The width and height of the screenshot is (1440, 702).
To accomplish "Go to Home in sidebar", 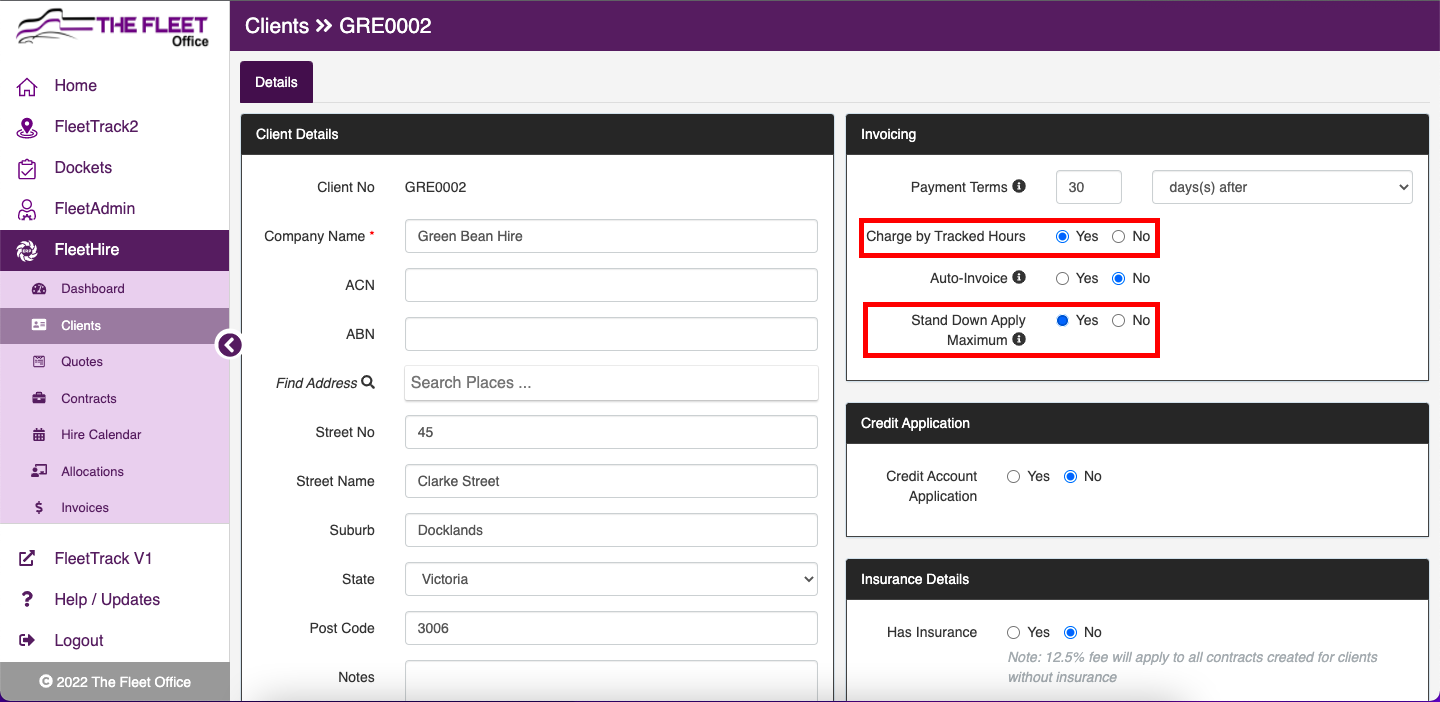I will tap(76, 86).
